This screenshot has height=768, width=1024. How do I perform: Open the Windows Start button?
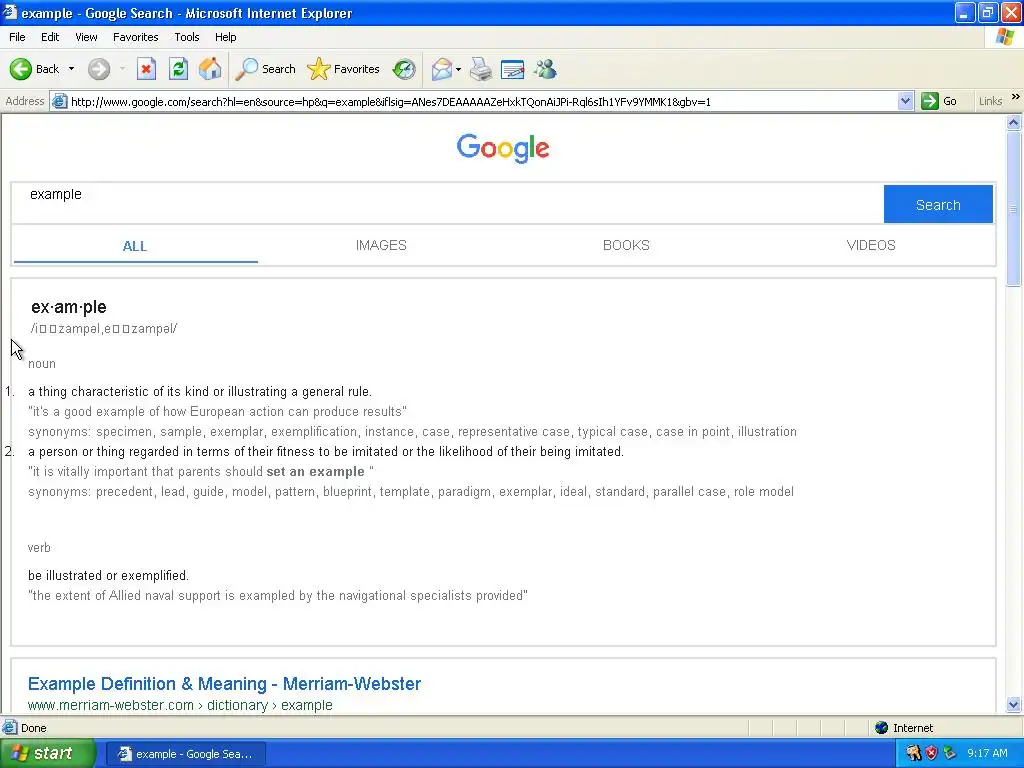[x=47, y=754]
